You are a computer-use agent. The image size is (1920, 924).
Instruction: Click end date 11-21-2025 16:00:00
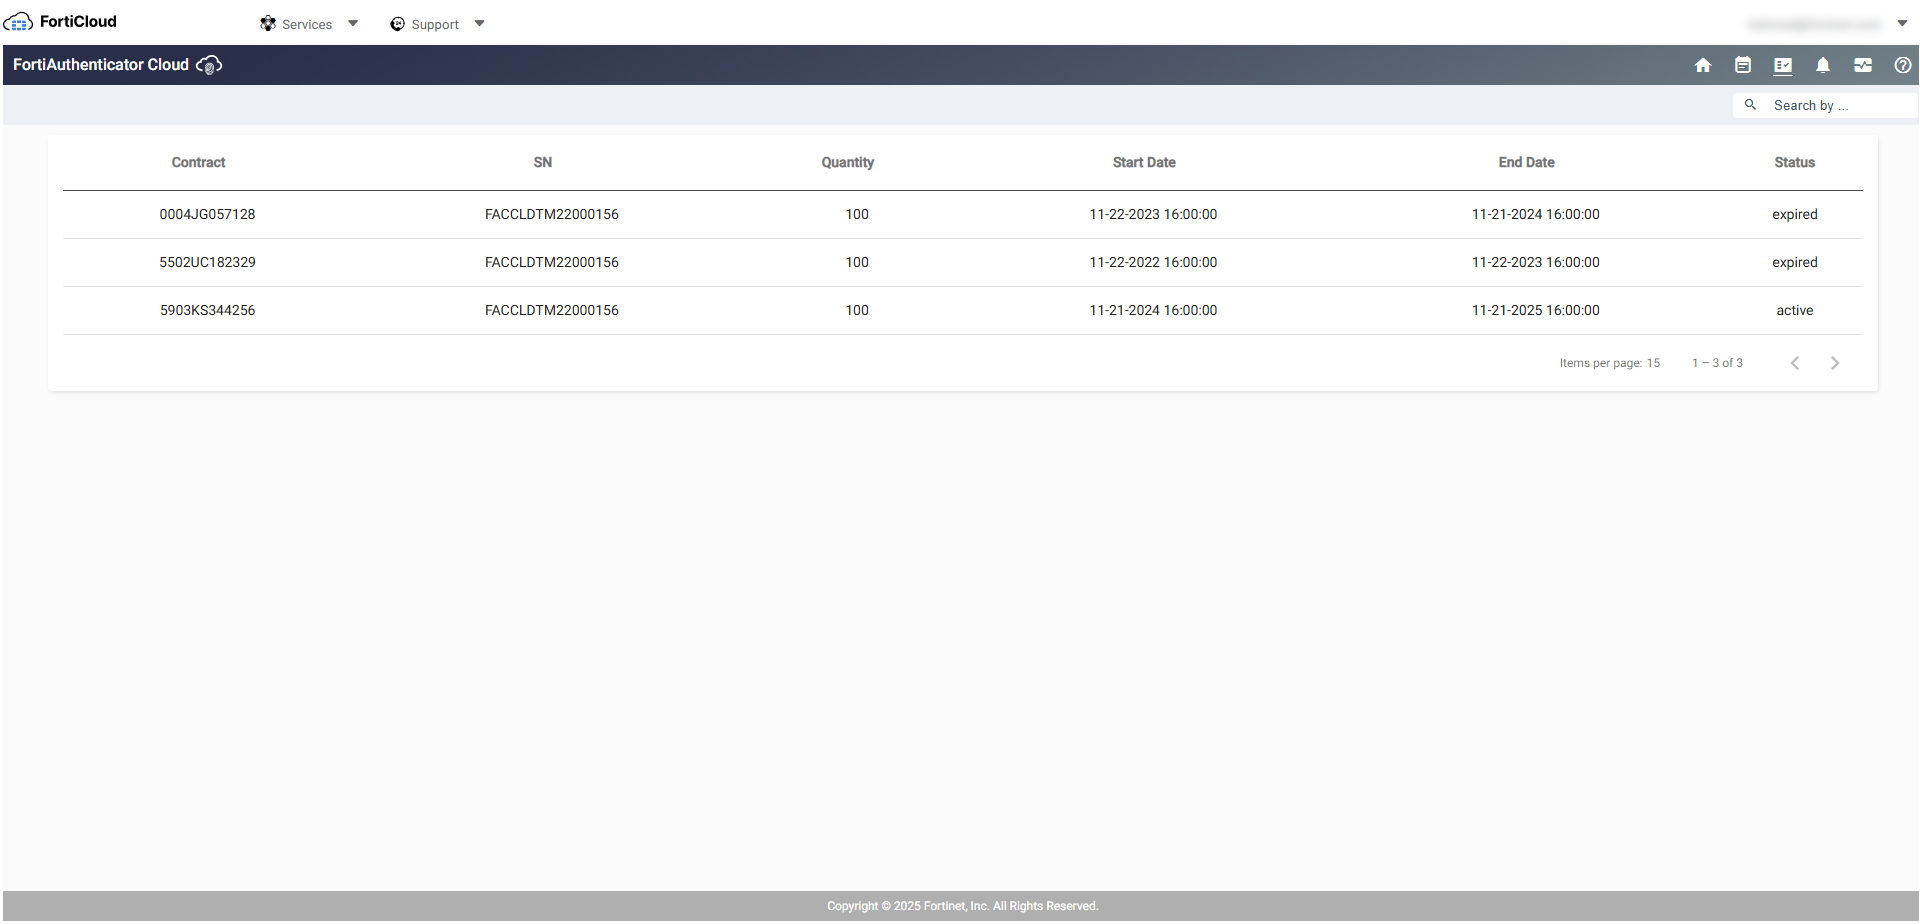coord(1536,310)
